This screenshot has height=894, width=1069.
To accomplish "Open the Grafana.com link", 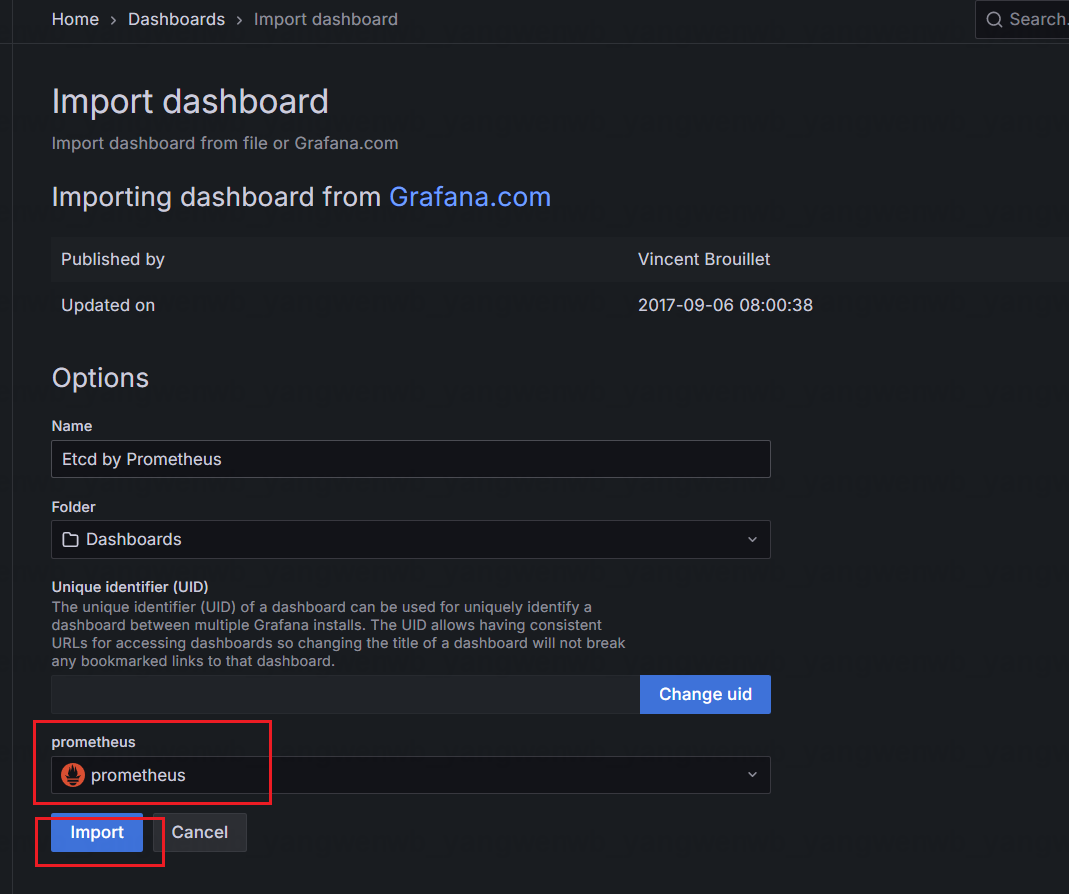I will click(470, 196).
